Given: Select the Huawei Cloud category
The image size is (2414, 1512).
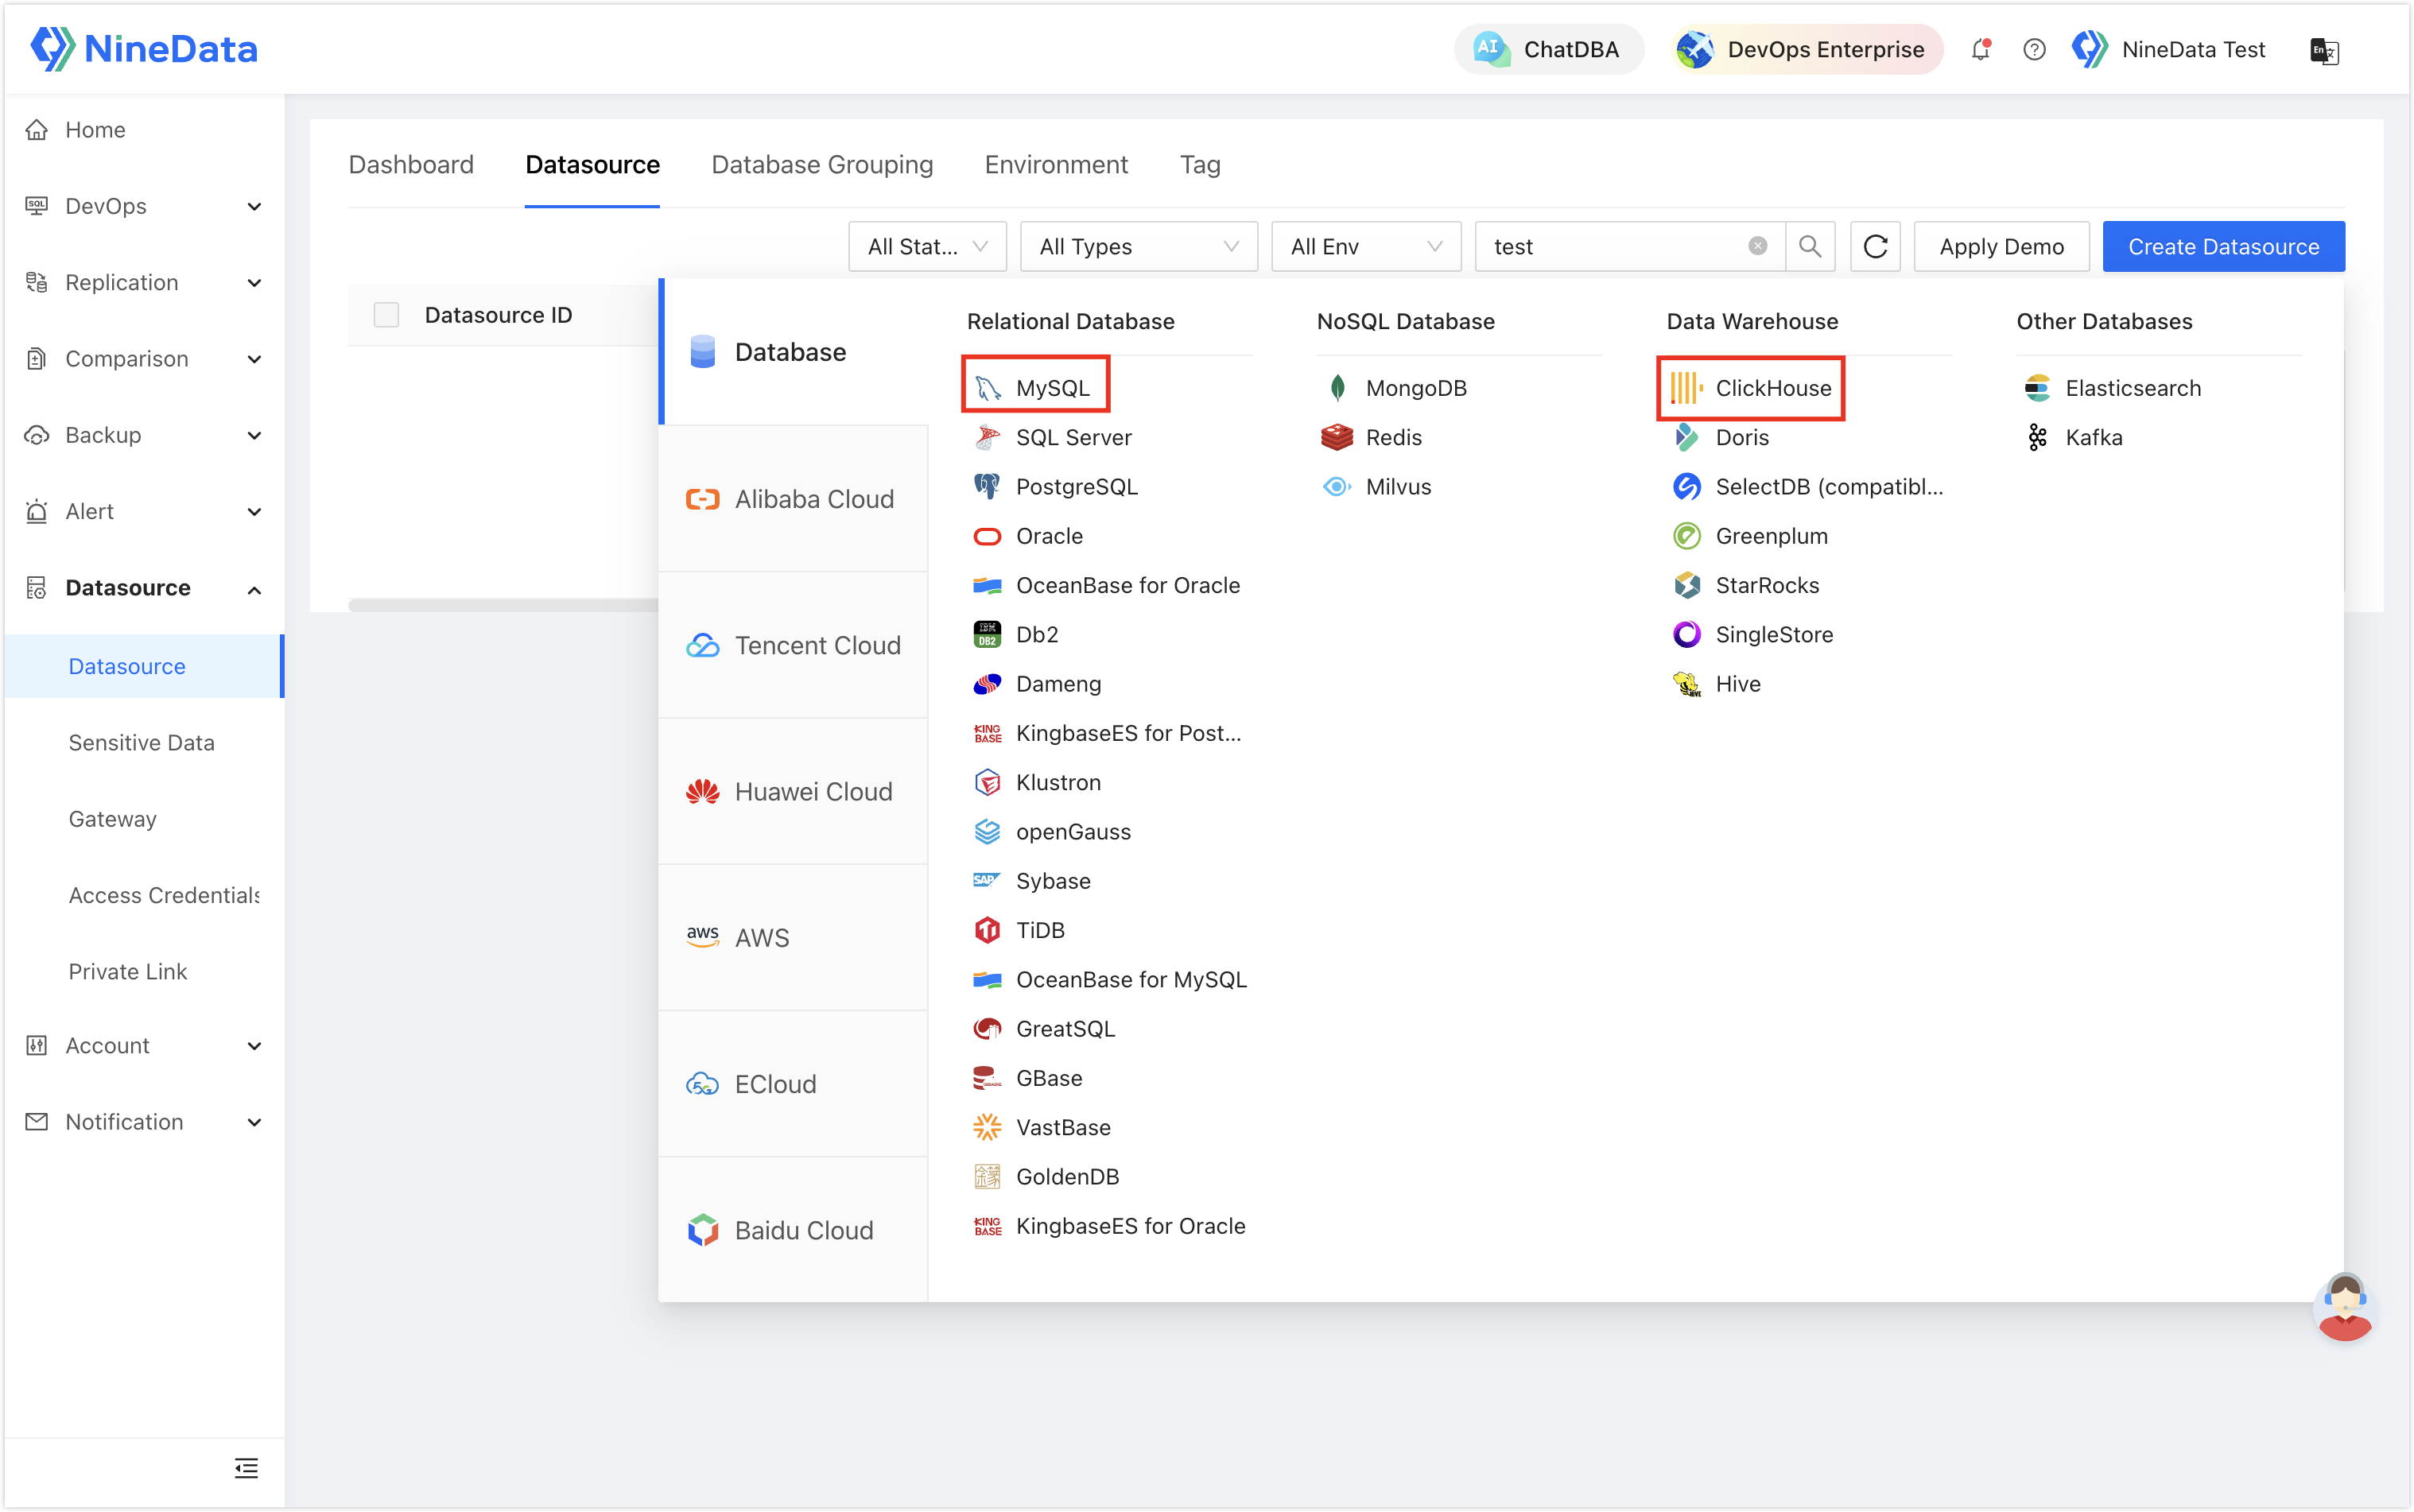Looking at the screenshot, I should [793, 791].
